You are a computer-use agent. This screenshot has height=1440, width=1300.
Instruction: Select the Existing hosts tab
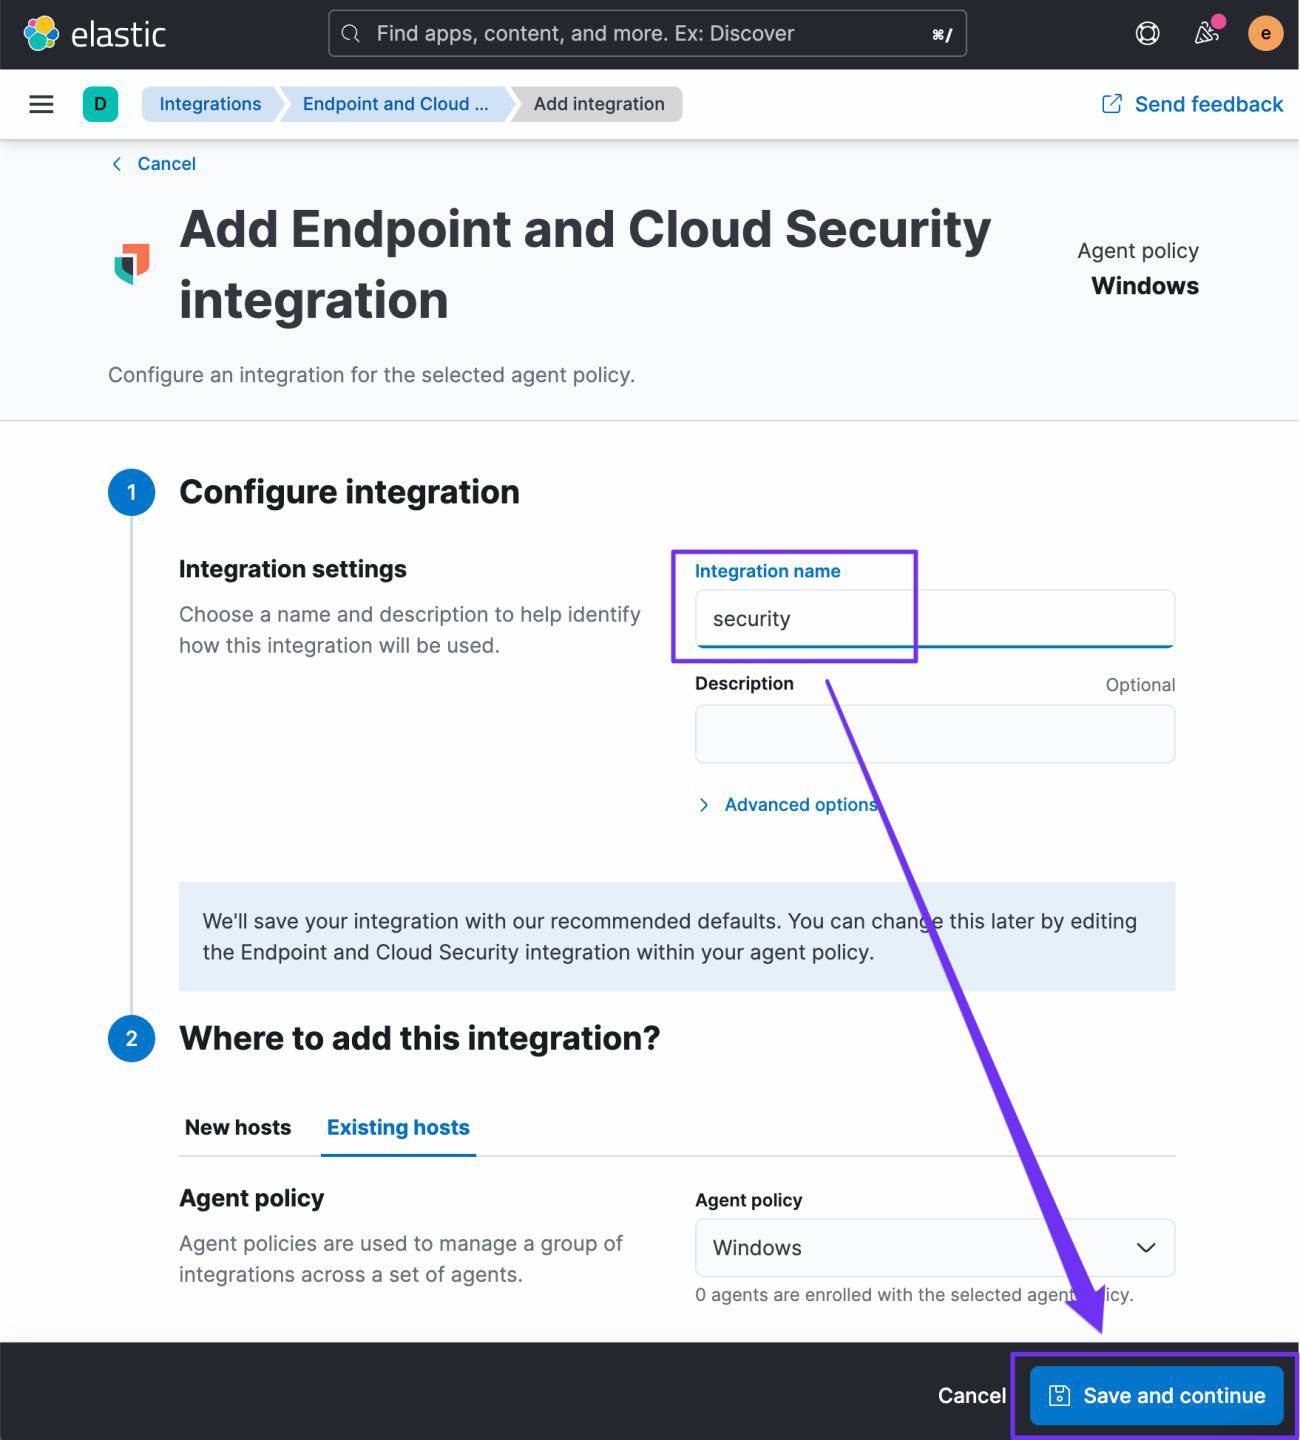pos(398,1128)
